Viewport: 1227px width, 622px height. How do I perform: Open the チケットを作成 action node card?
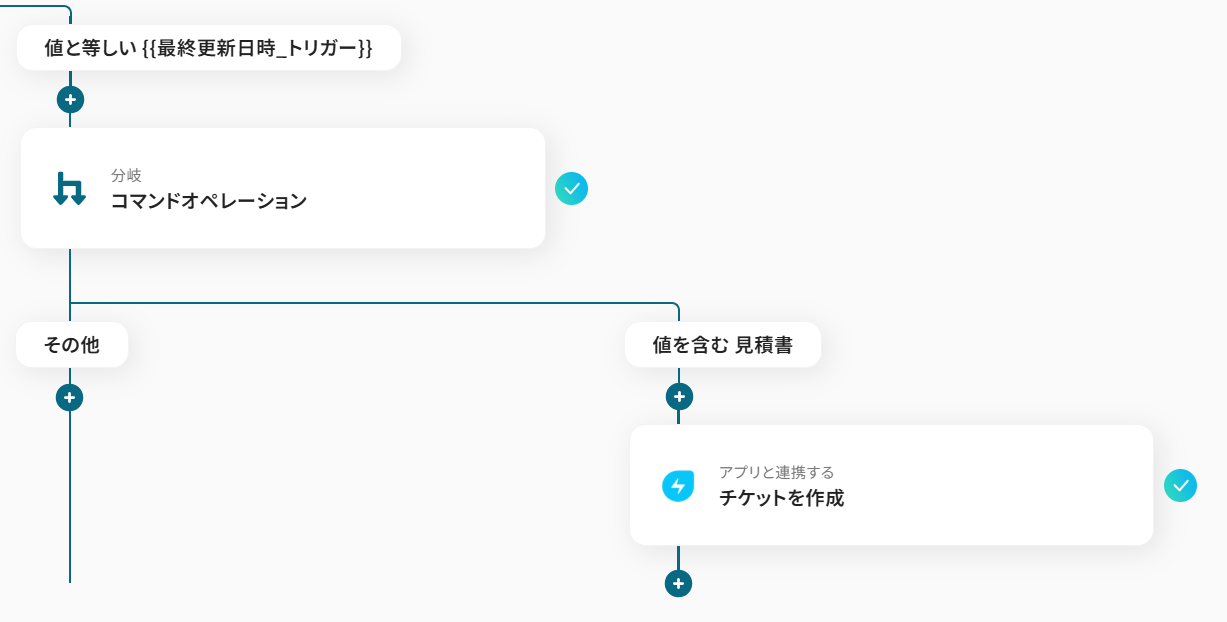(890, 485)
